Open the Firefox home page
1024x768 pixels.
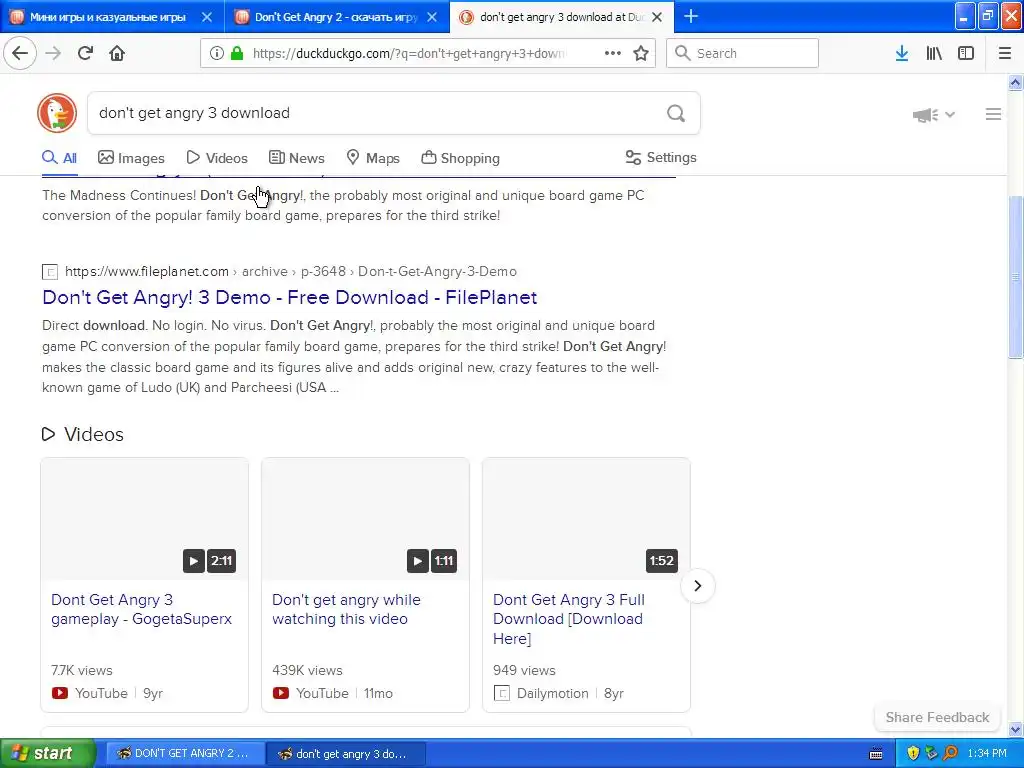tap(117, 53)
